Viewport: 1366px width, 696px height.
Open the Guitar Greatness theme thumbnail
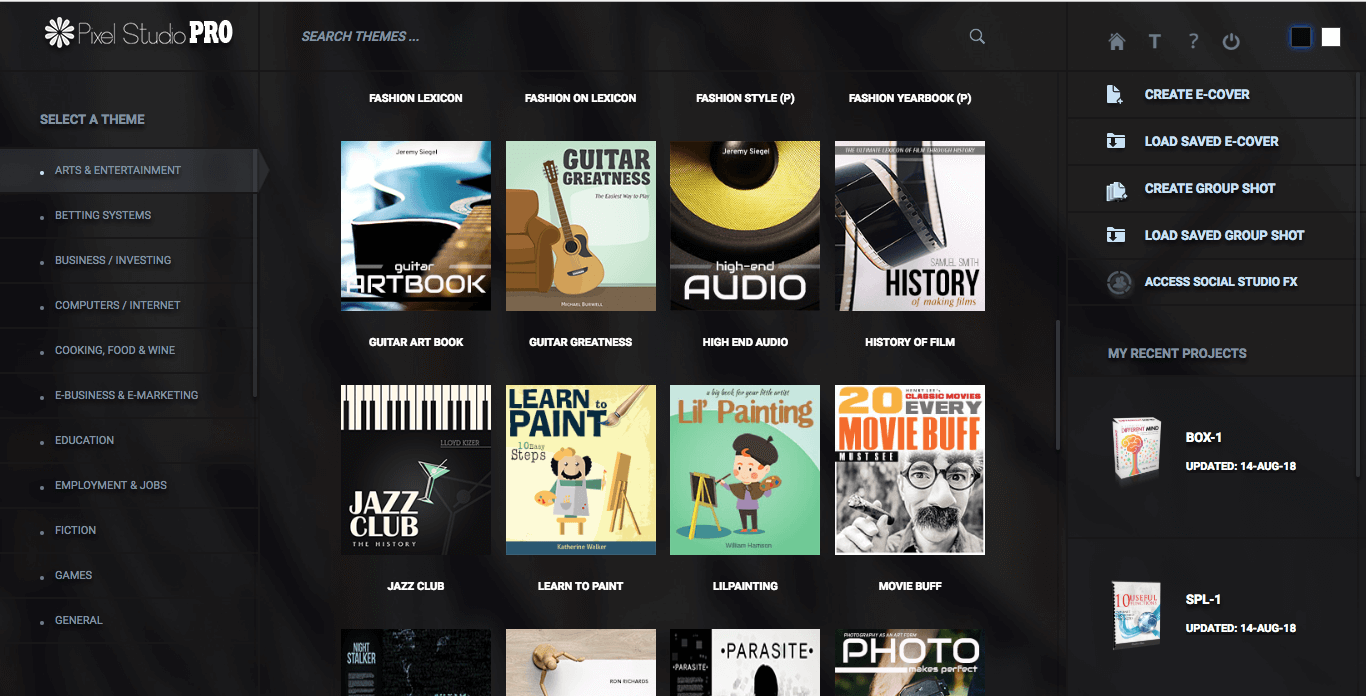pyautogui.click(x=581, y=226)
